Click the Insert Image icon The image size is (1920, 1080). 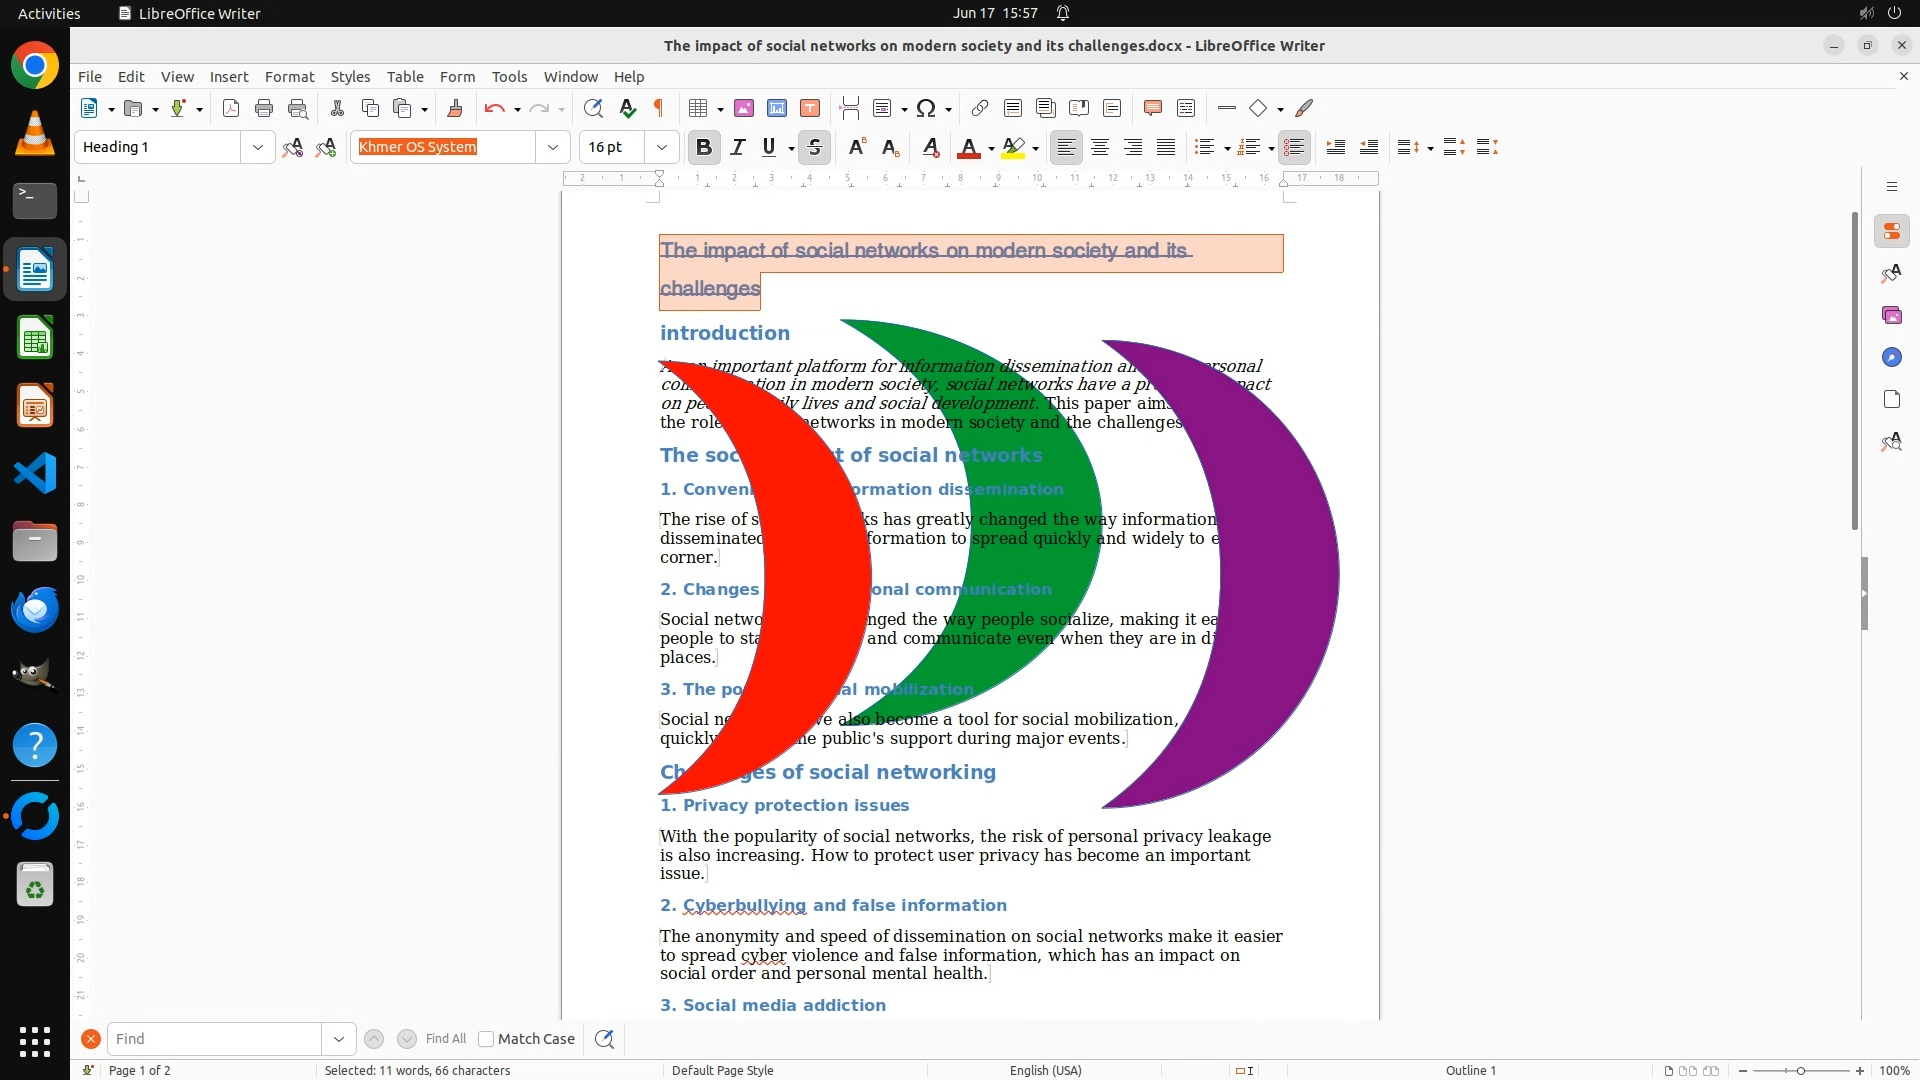tap(744, 108)
